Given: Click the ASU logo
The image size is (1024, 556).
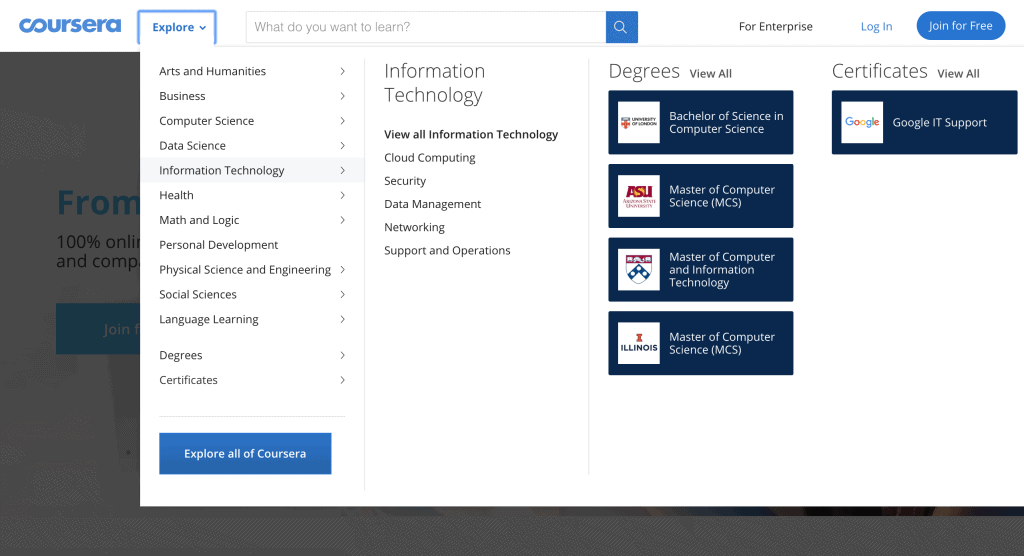Looking at the screenshot, I should point(639,196).
